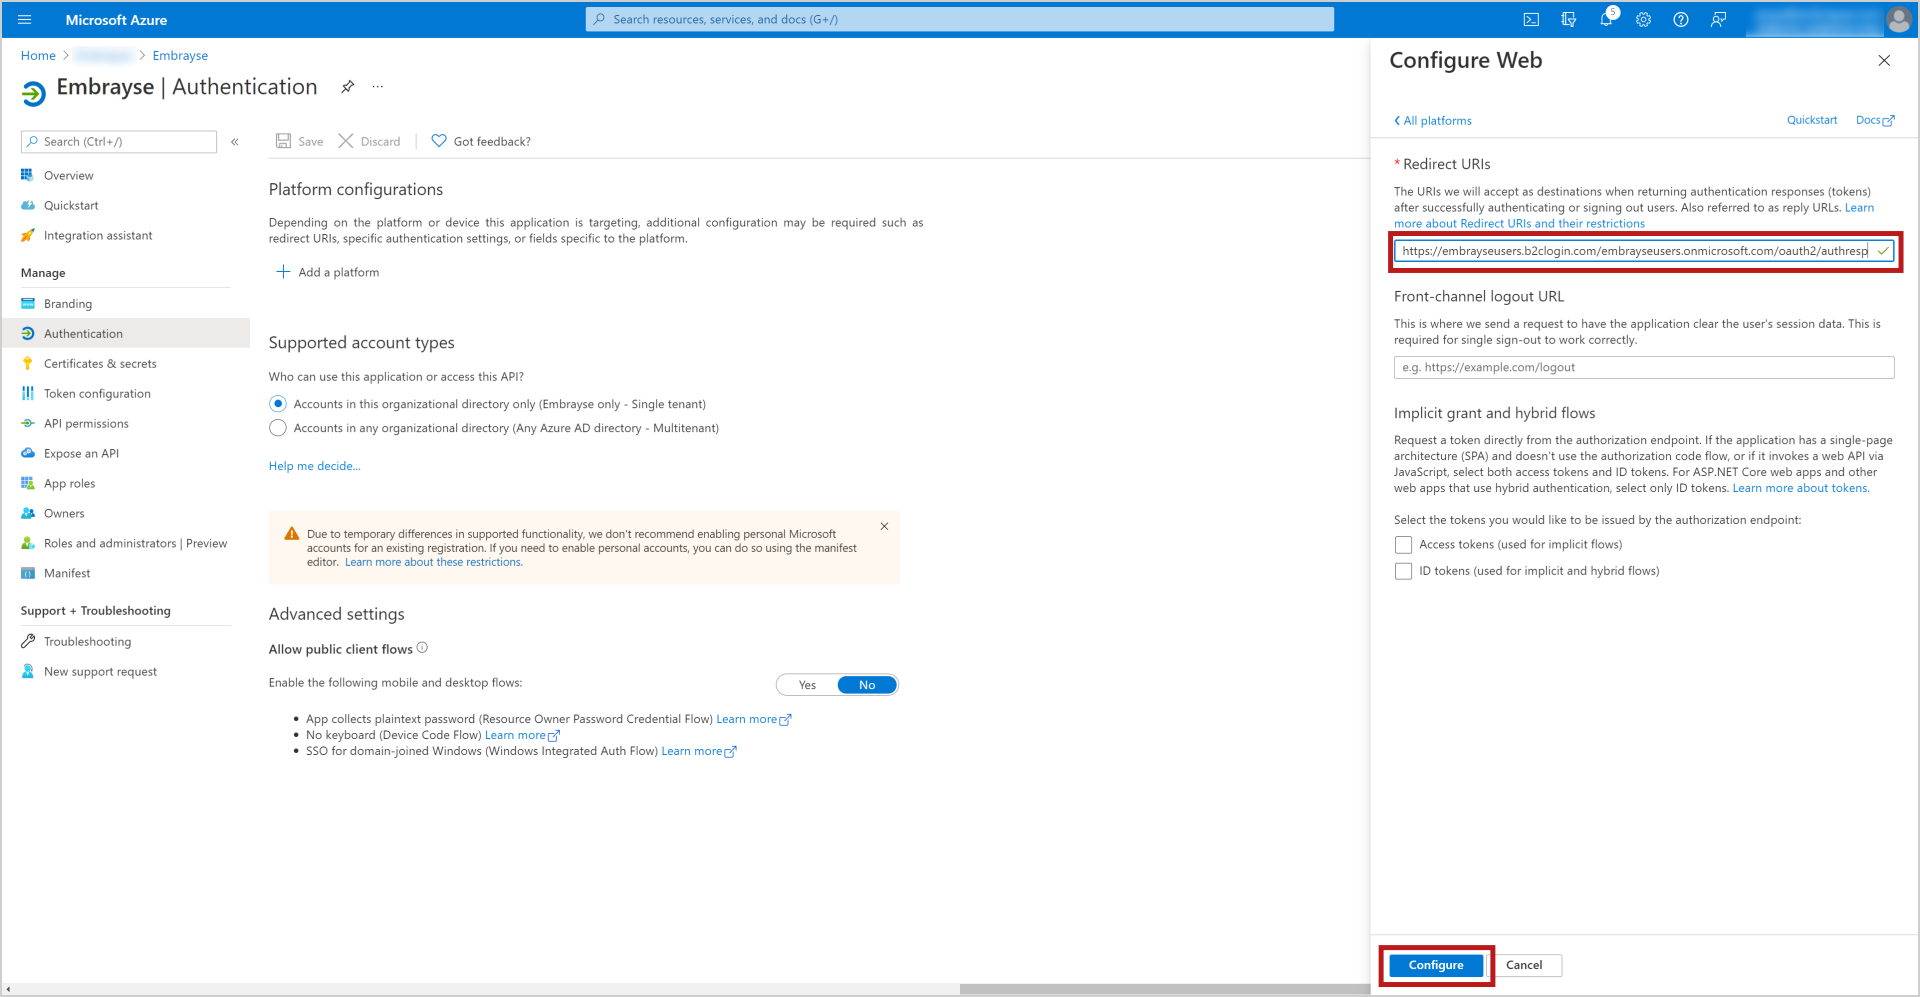
Task: Collapse the left navigation menu chevron
Action: [x=235, y=142]
